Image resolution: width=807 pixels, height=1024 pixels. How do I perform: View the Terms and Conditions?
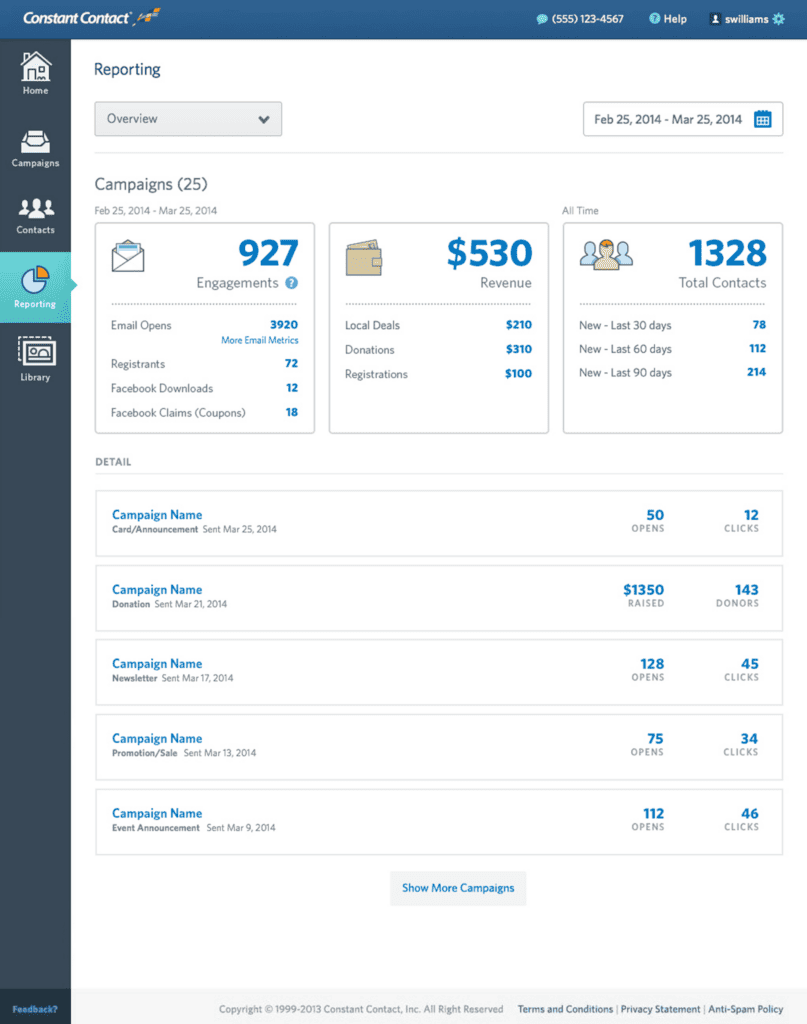564,1009
